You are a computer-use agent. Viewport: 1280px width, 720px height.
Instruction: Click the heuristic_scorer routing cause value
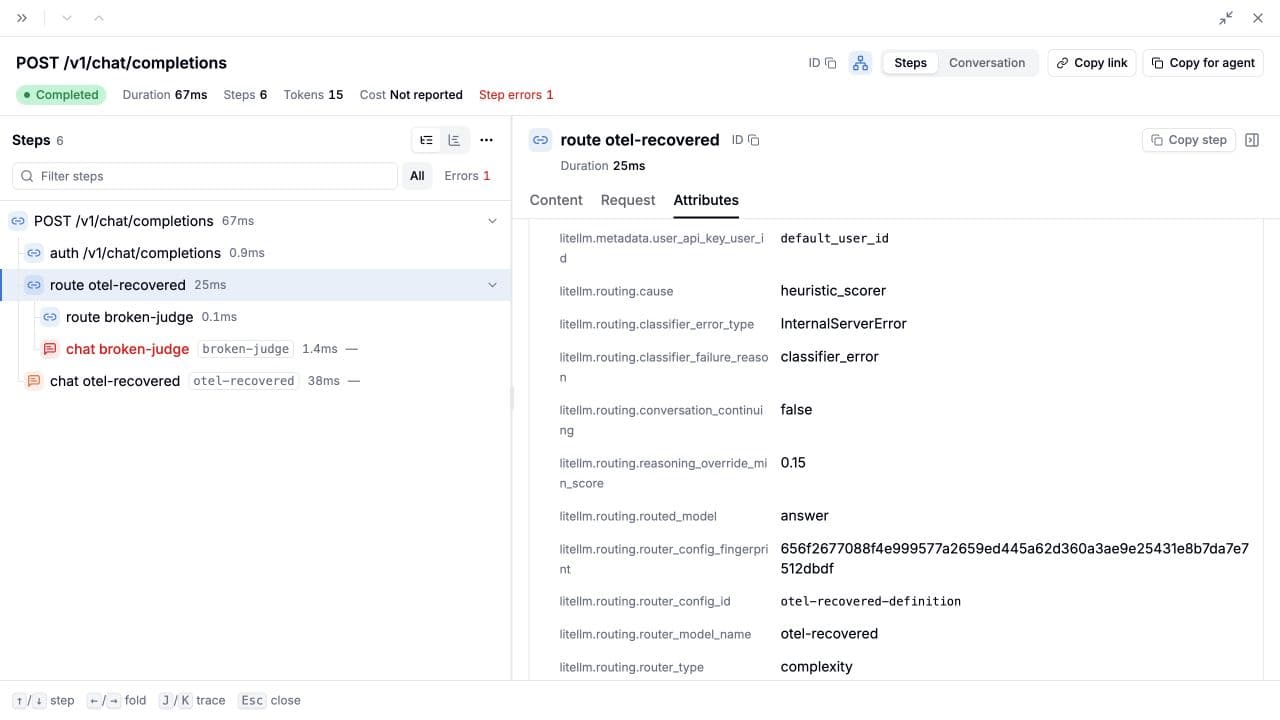833,291
